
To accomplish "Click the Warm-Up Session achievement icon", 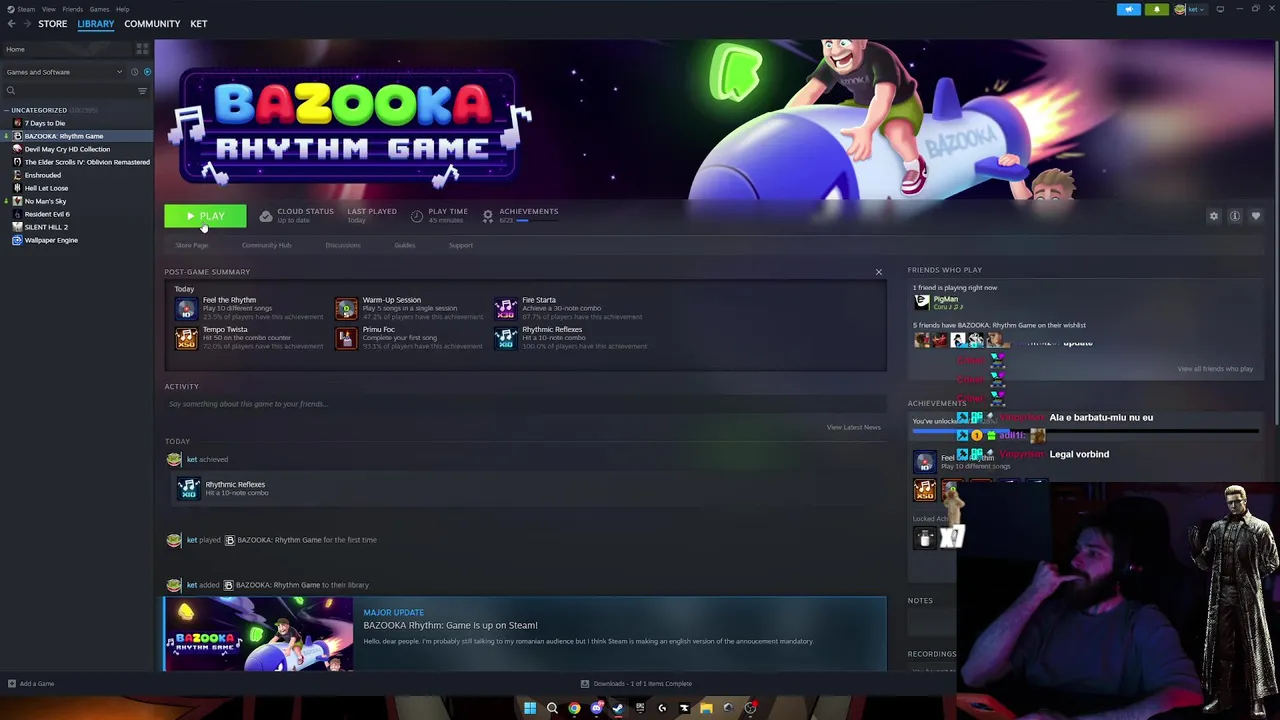I will point(346,308).
